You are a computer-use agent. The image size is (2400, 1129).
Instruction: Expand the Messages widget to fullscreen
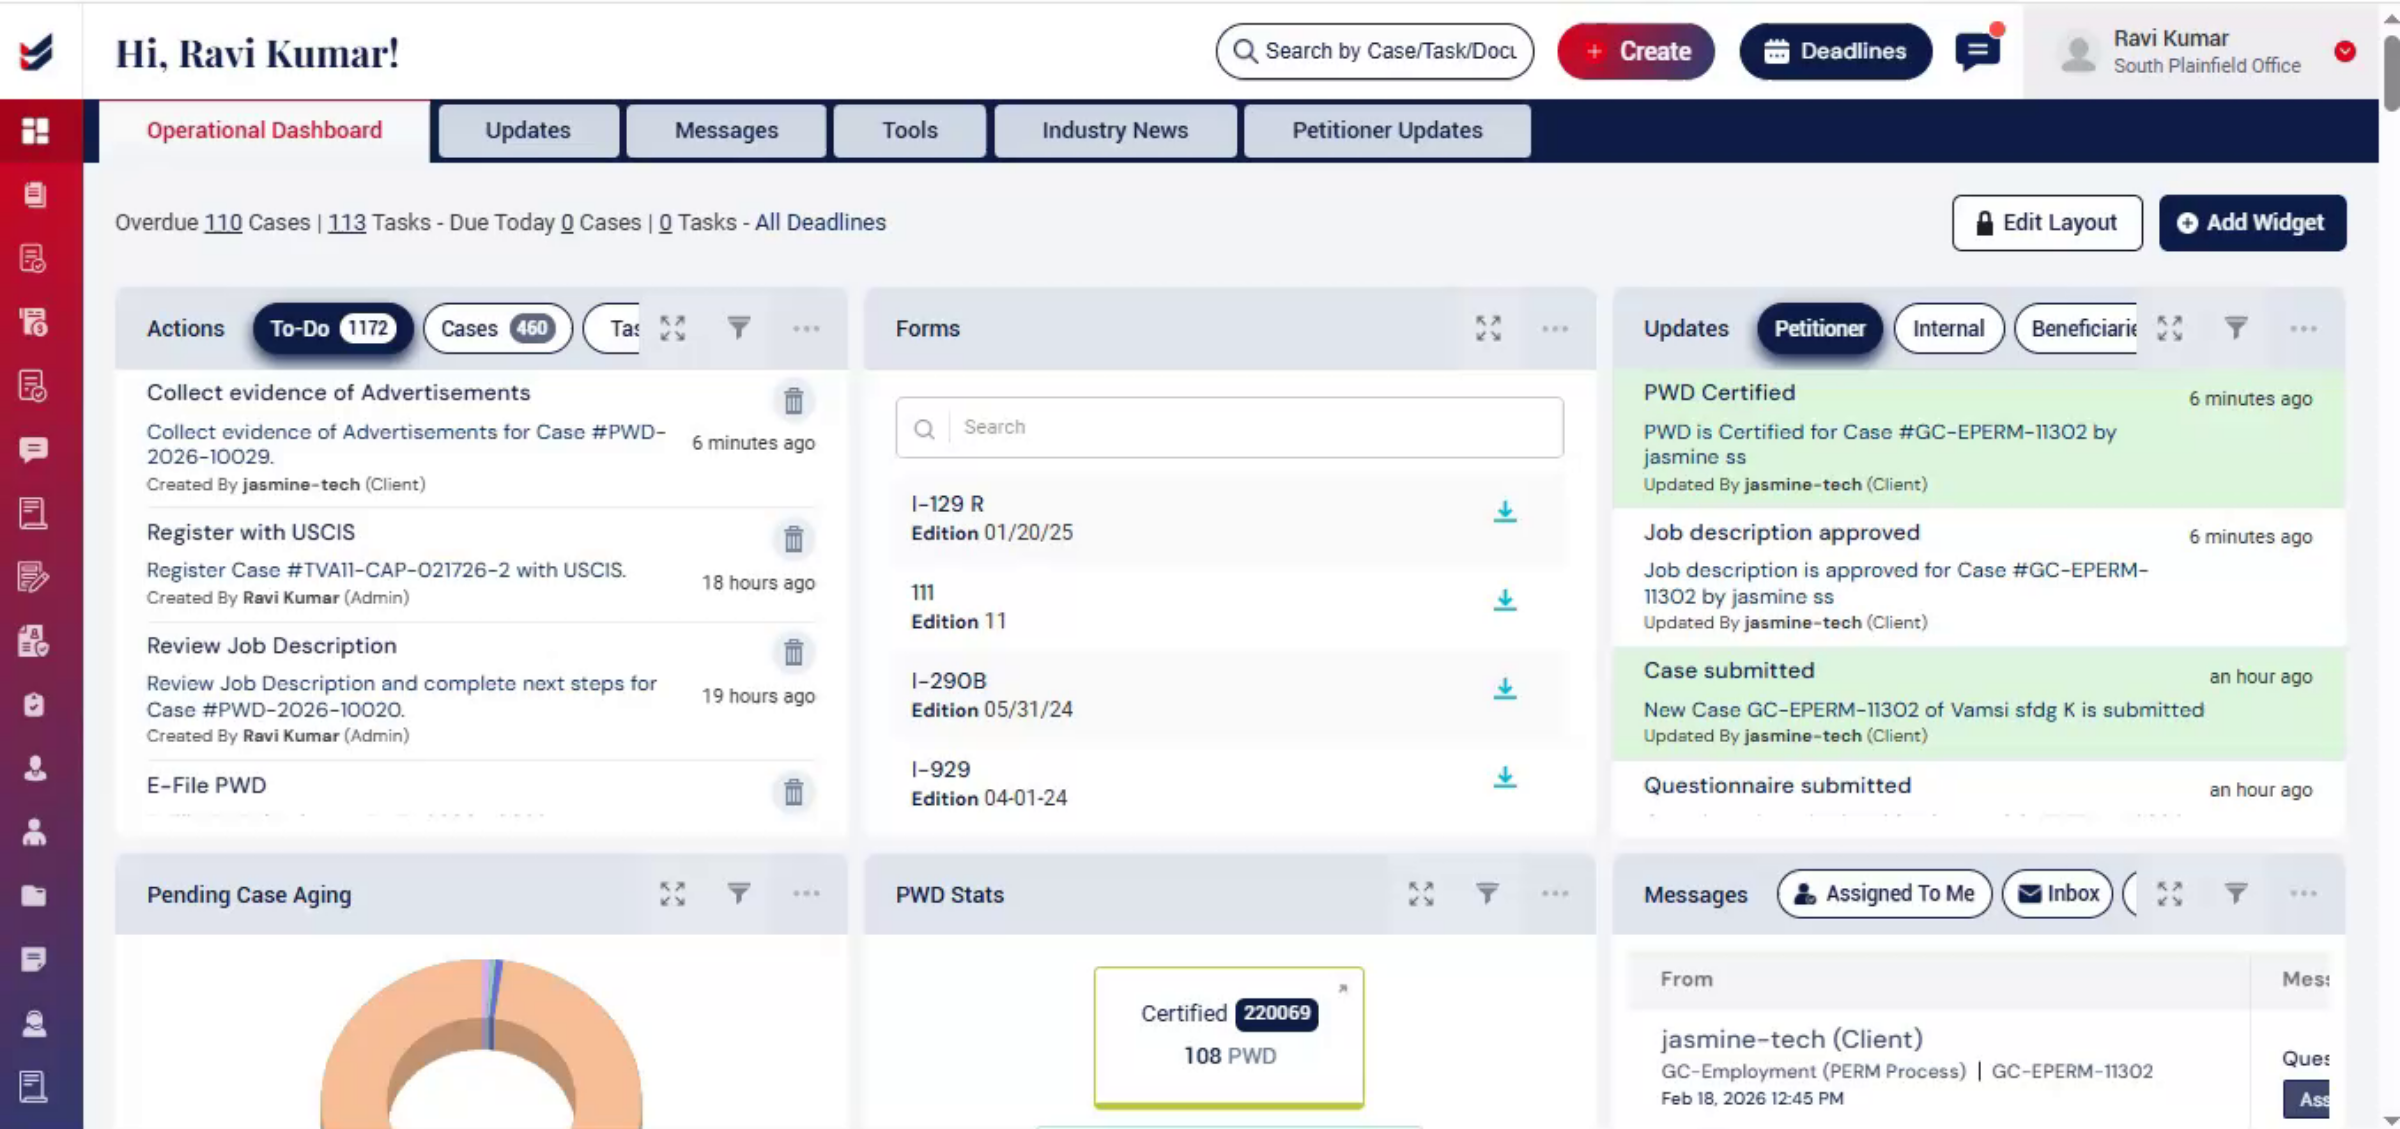pos(2170,893)
